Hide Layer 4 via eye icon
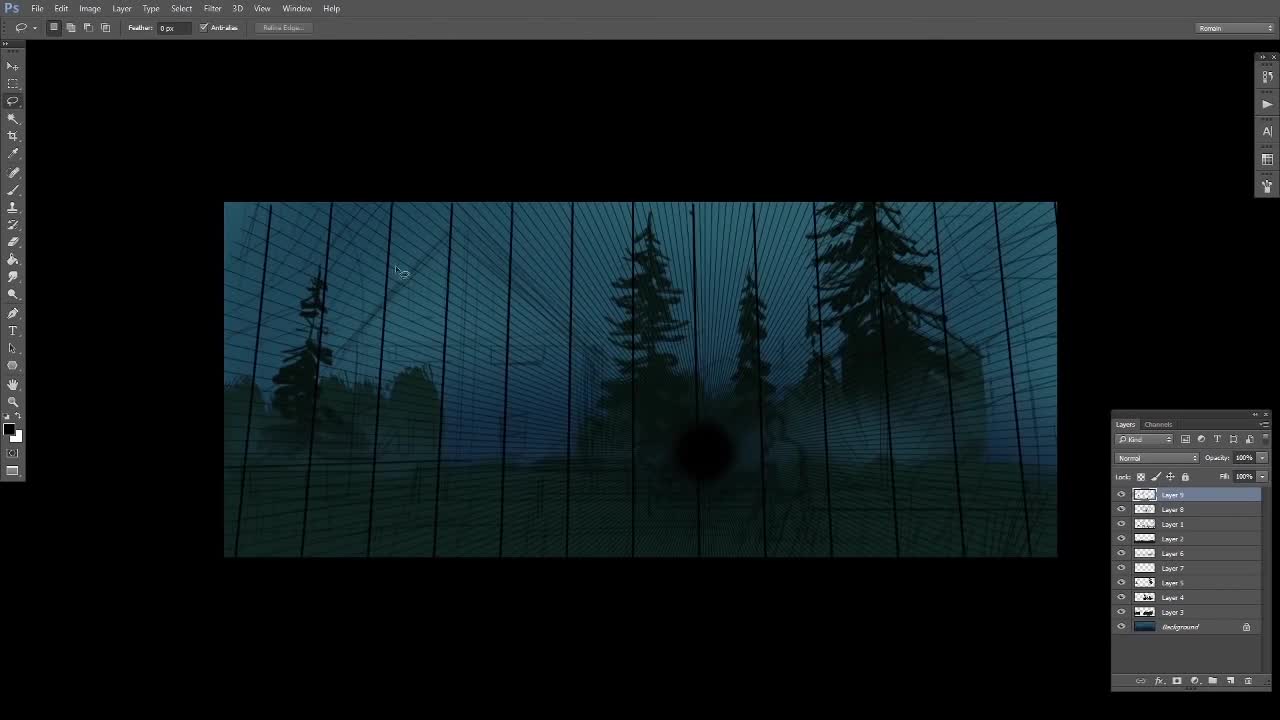1280x720 pixels. coord(1121,598)
